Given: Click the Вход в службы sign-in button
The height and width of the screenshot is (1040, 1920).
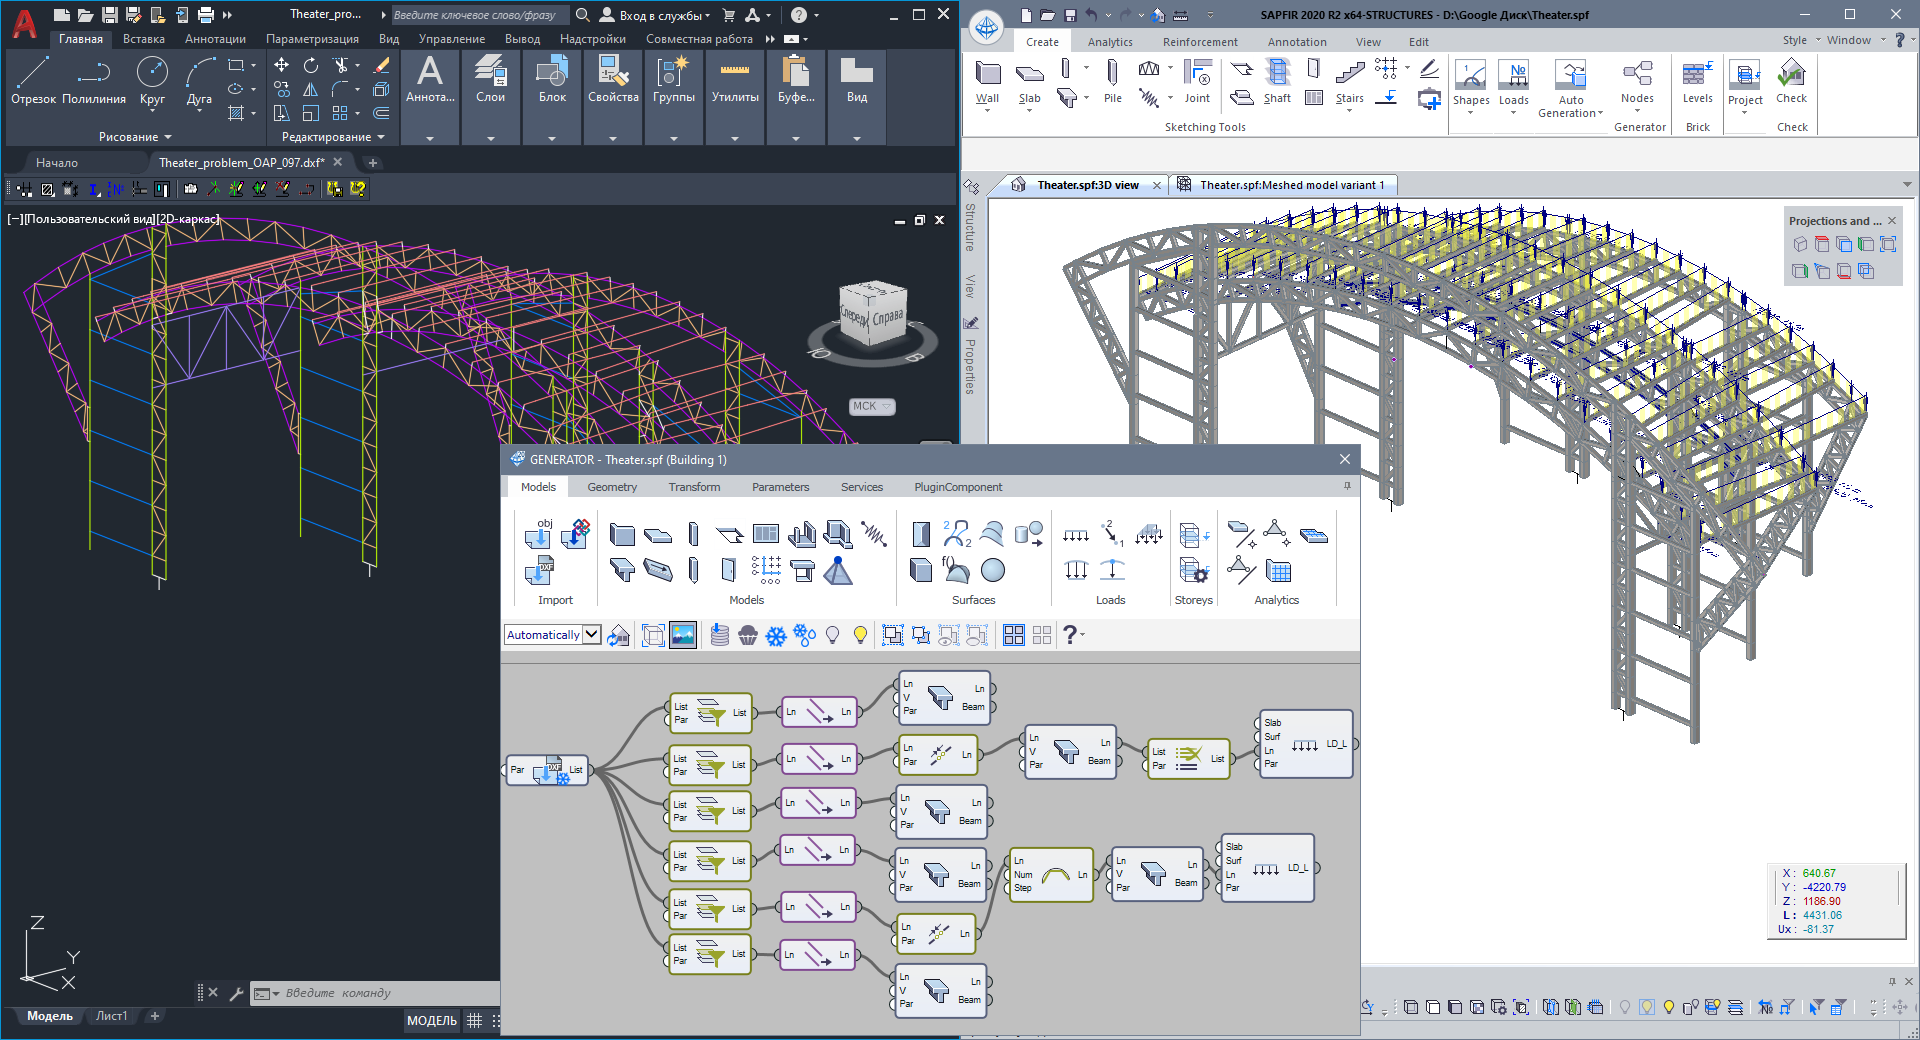Looking at the screenshot, I should click(x=655, y=15).
